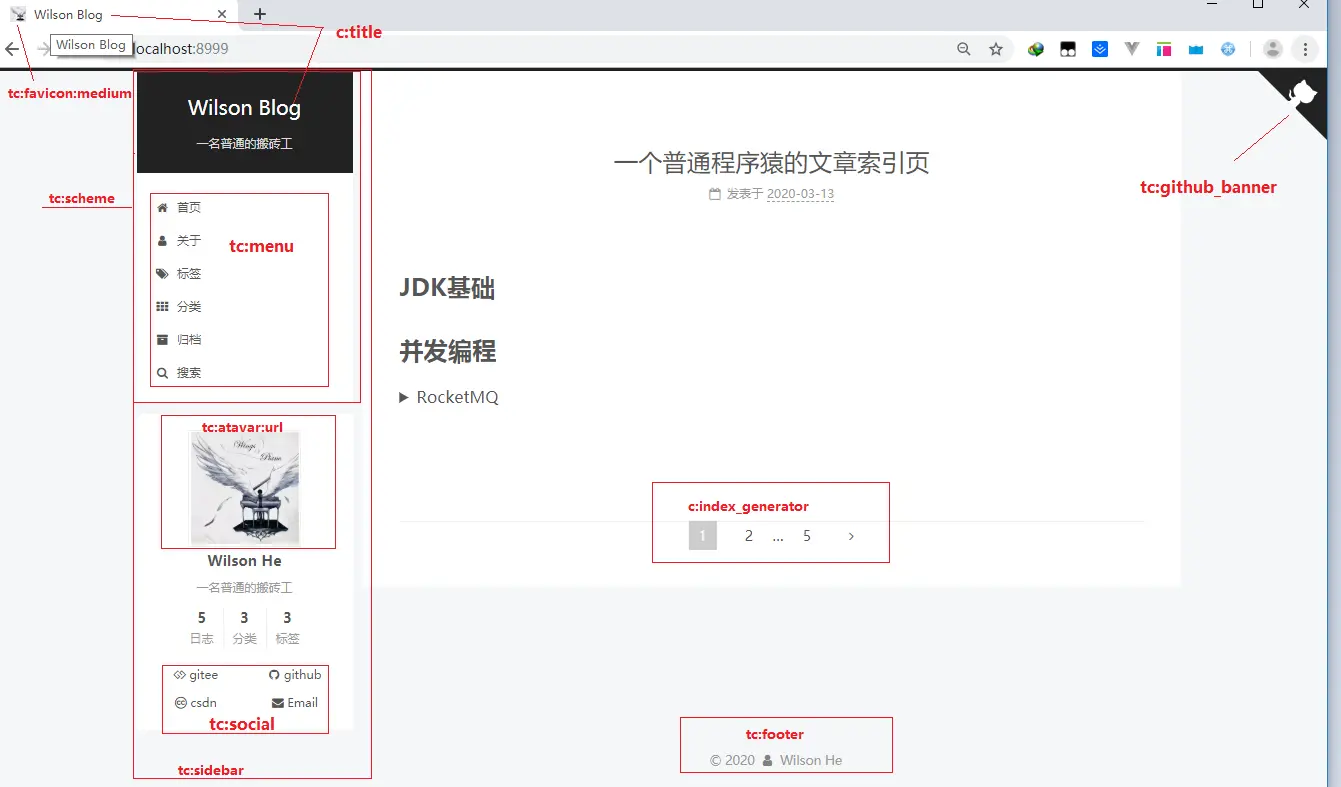Viewport: 1341px width, 787px height.
Task: Click the bookmark star in the address bar
Action: click(x=995, y=48)
